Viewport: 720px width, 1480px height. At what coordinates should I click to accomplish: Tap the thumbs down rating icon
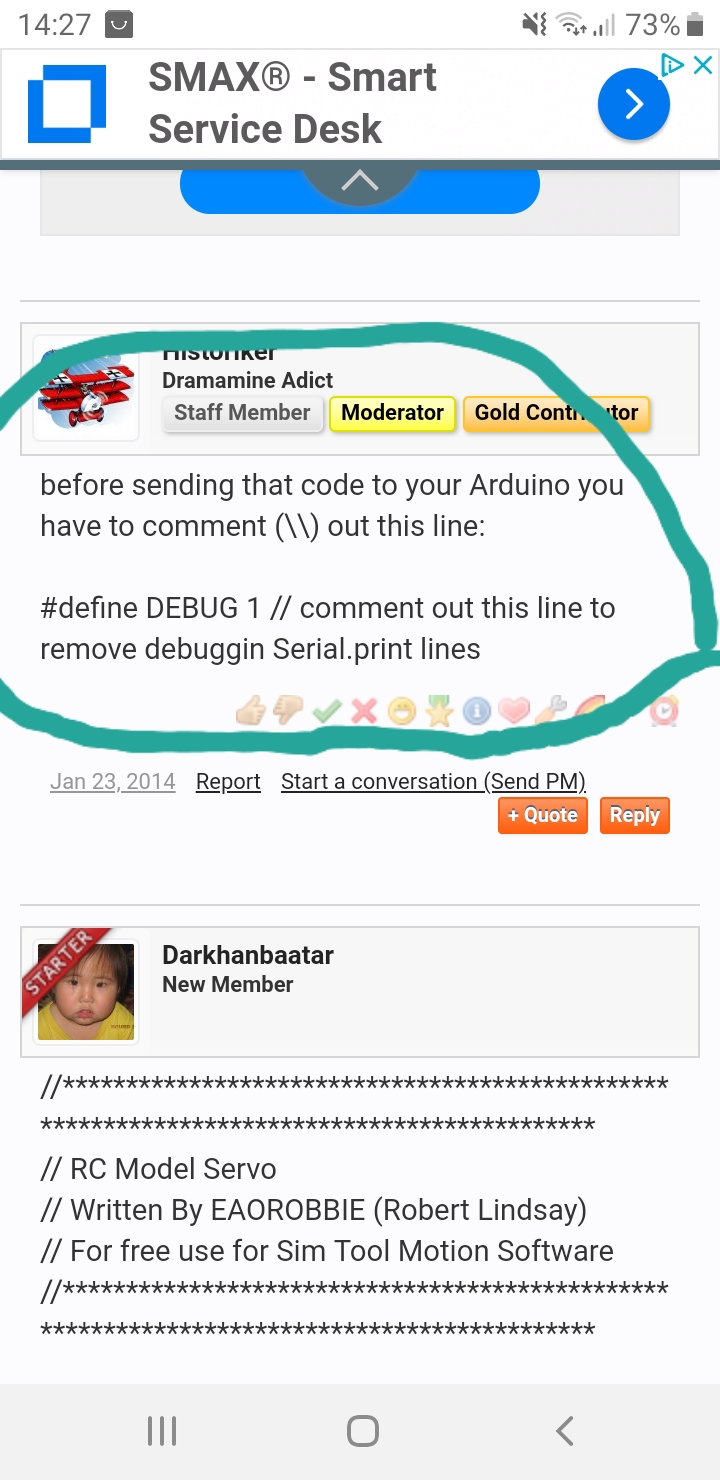click(x=289, y=711)
